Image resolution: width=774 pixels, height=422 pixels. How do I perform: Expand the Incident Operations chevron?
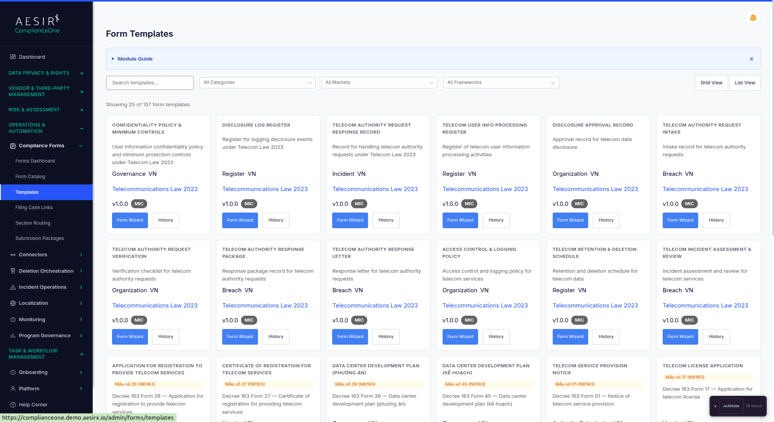point(81,287)
